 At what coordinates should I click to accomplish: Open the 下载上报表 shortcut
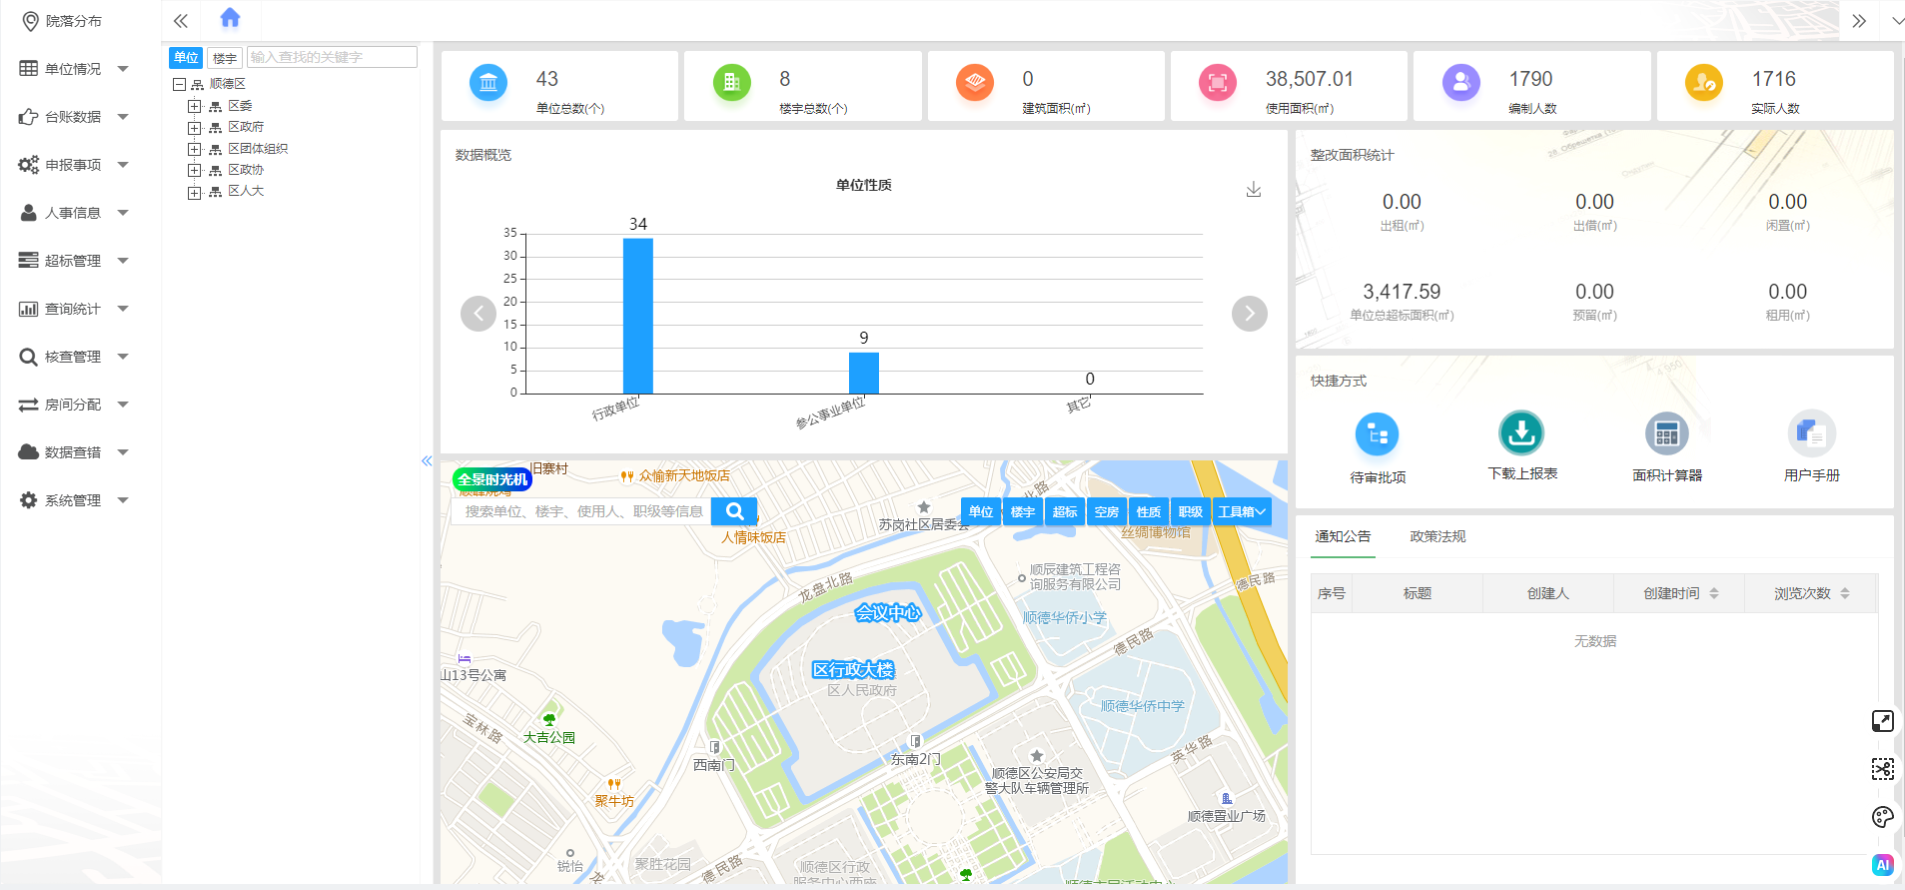[x=1522, y=447]
